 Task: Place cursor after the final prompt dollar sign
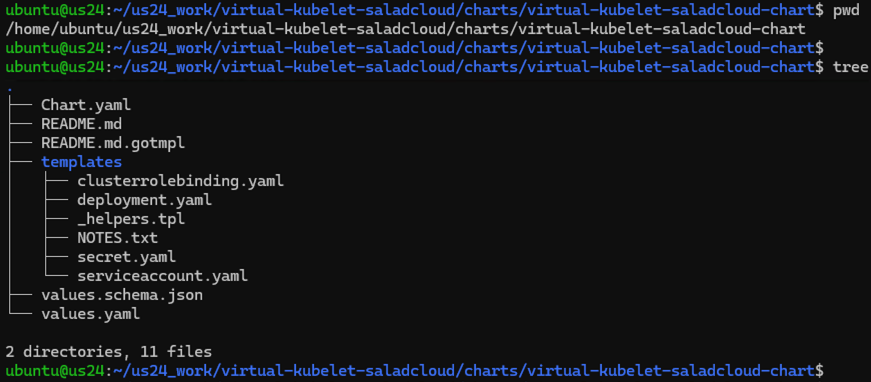click(x=829, y=371)
